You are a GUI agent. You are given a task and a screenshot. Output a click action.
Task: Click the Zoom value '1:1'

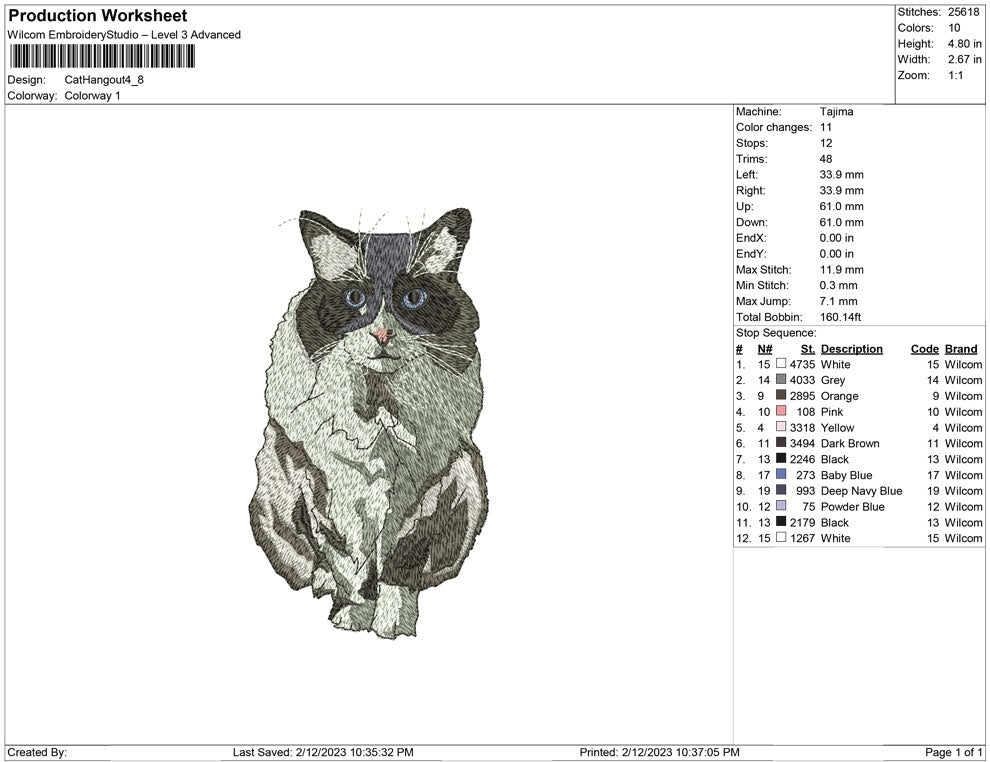coord(955,75)
